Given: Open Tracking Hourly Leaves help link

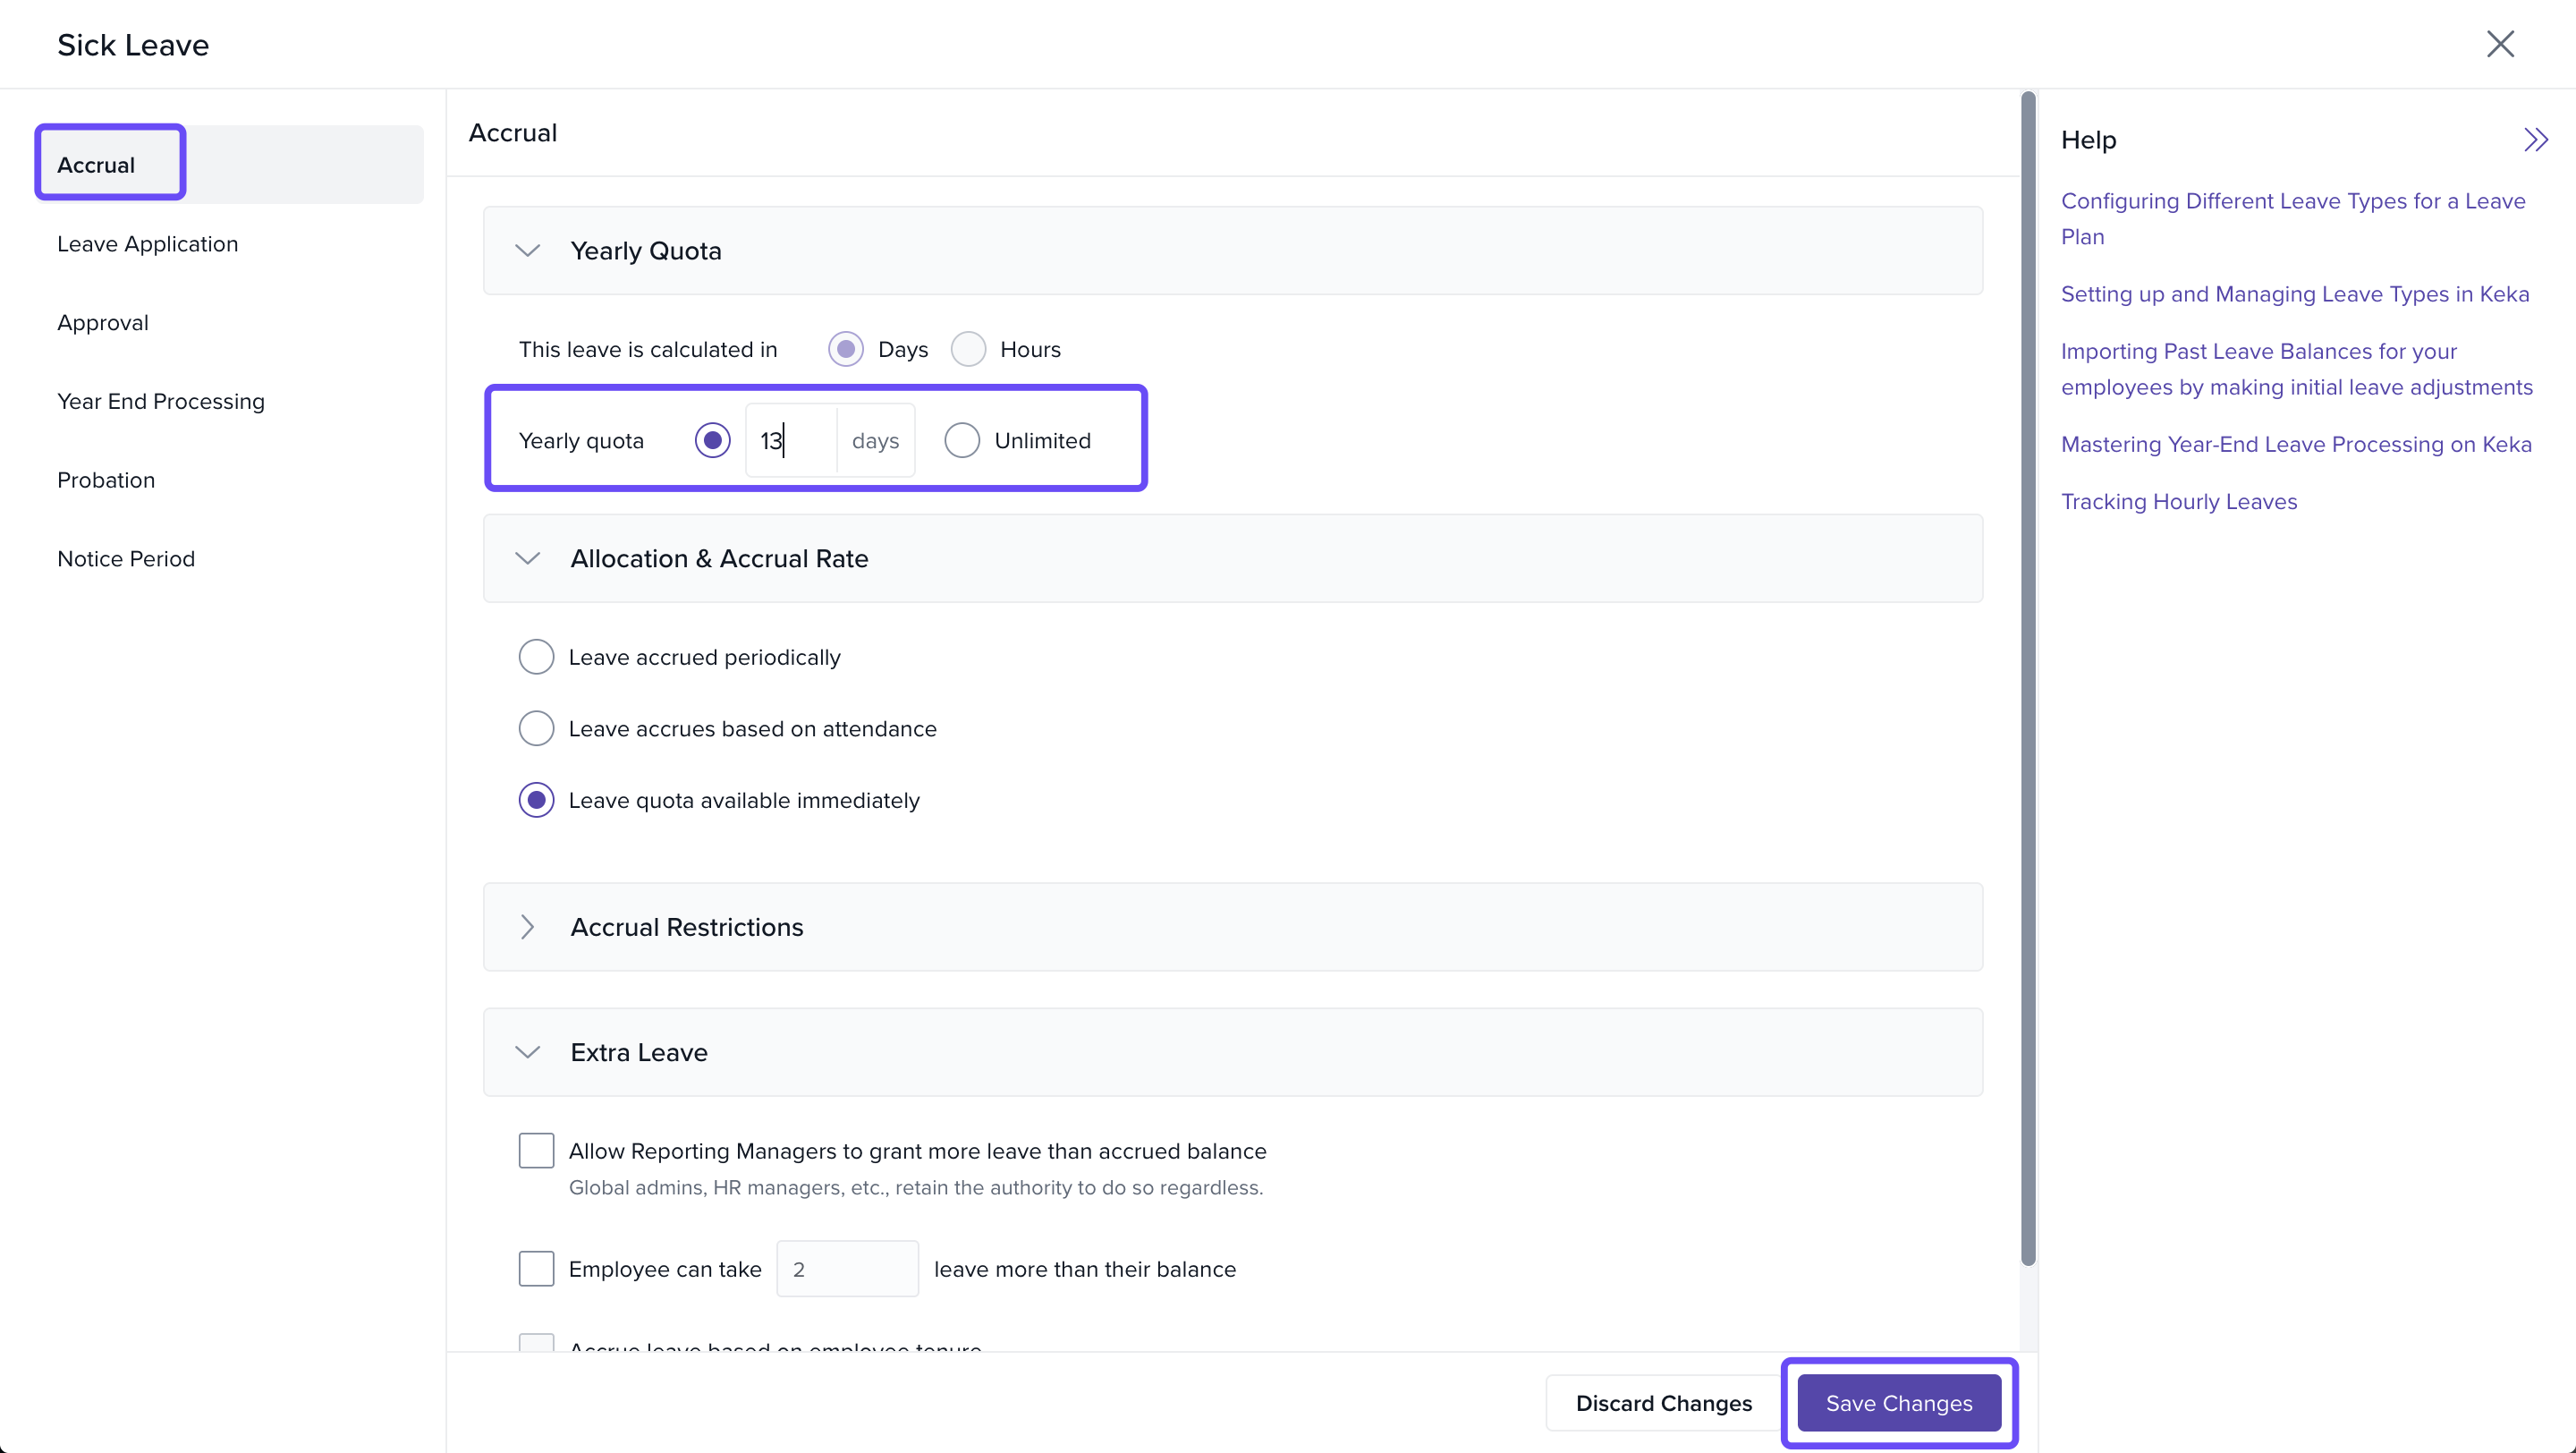Looking at the screenshot, I should 2178,502.
